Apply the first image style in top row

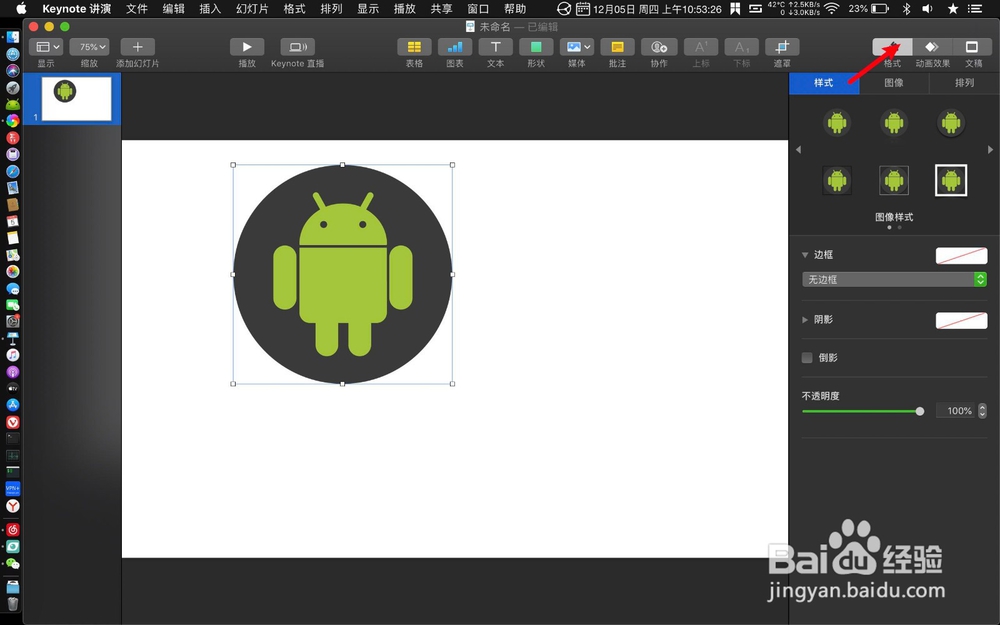click(837, 122)
